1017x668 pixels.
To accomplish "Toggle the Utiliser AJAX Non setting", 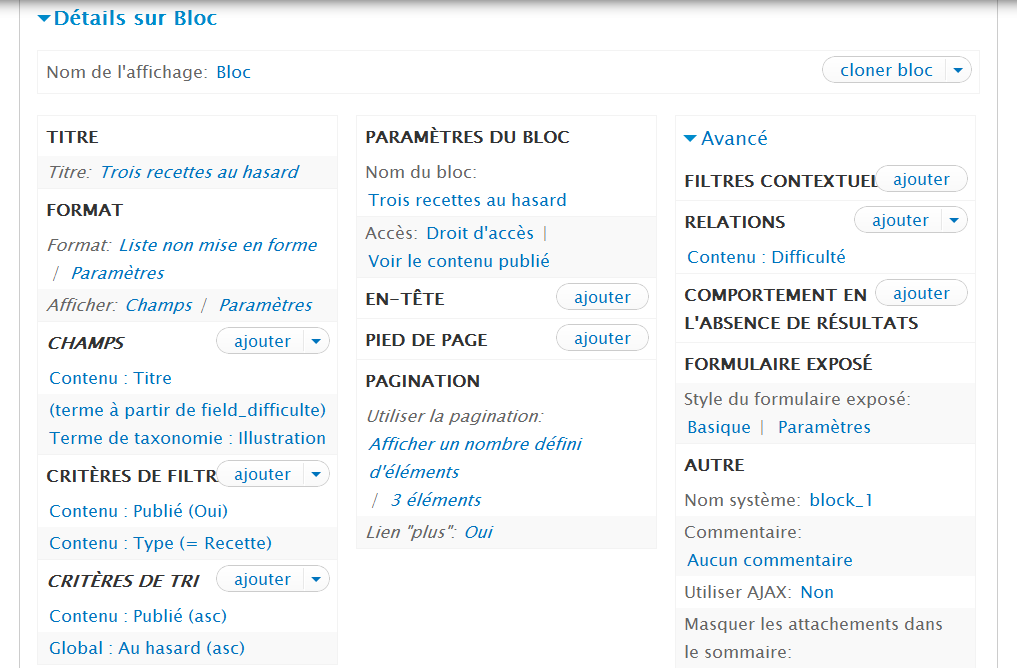I will click(817, 592).
